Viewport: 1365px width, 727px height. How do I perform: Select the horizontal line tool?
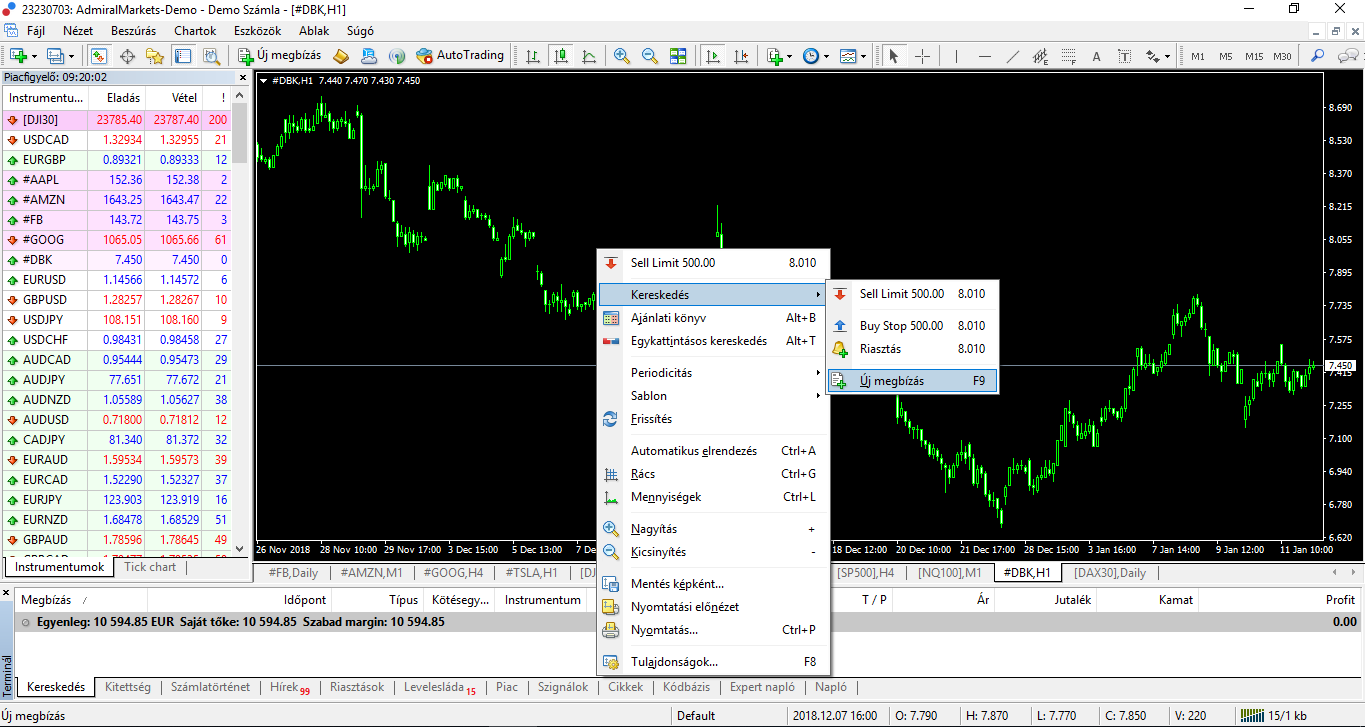[985, 56]
